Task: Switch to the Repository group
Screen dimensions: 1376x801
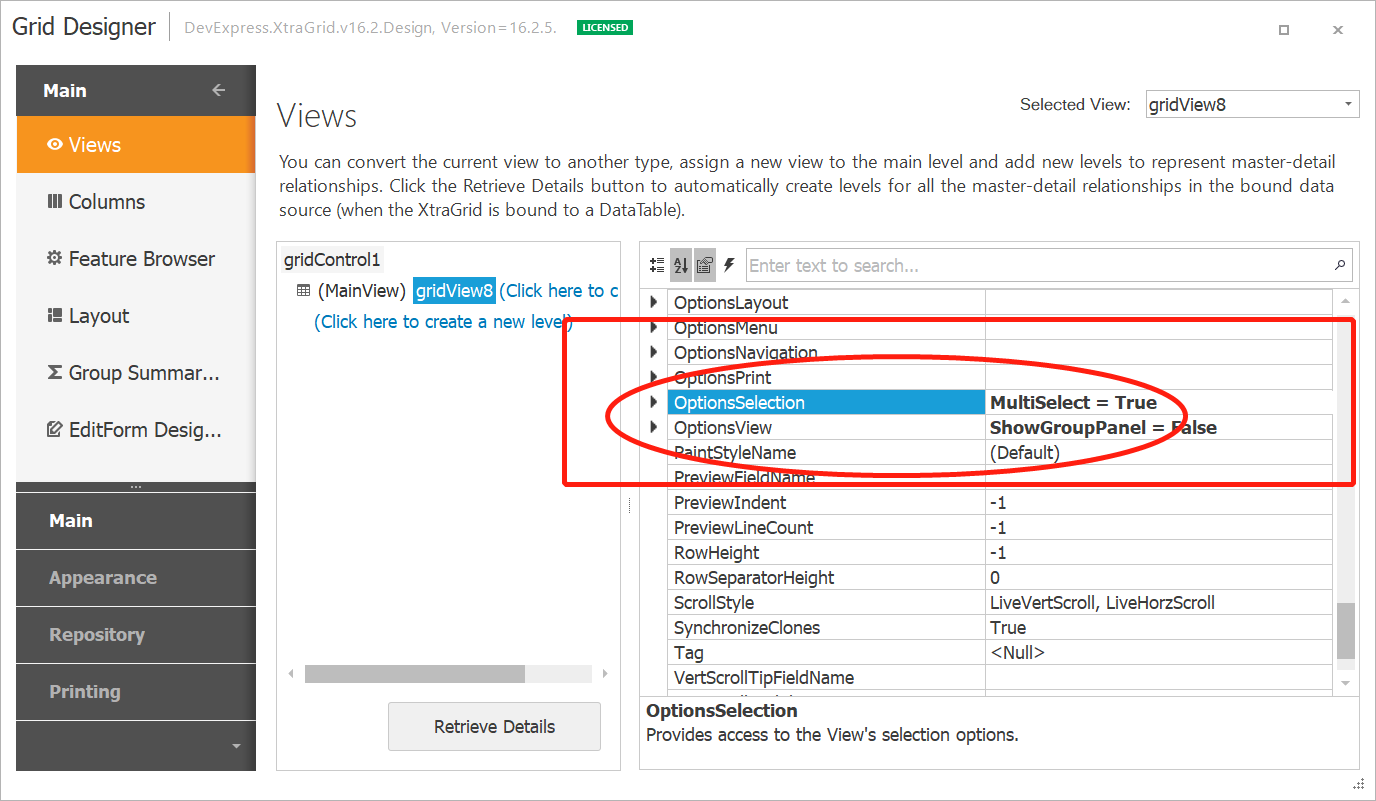Action: [136, 635]
